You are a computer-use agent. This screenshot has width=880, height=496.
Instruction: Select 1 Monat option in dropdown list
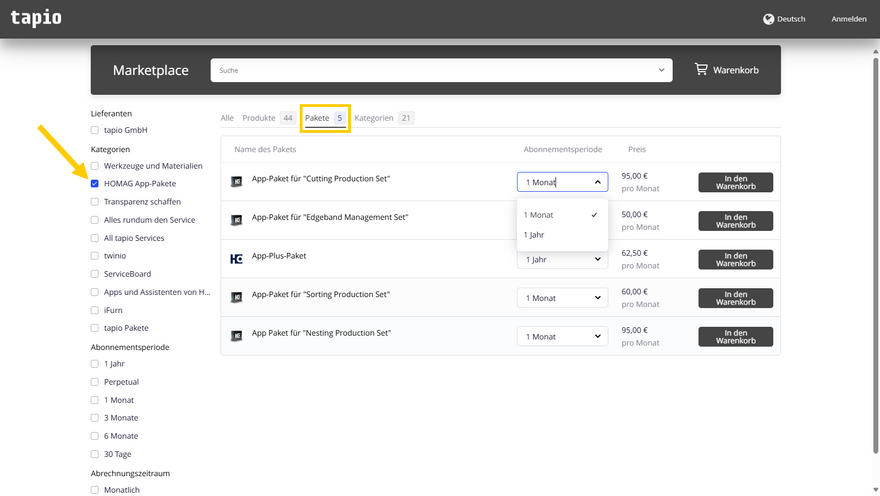[562, 215]
